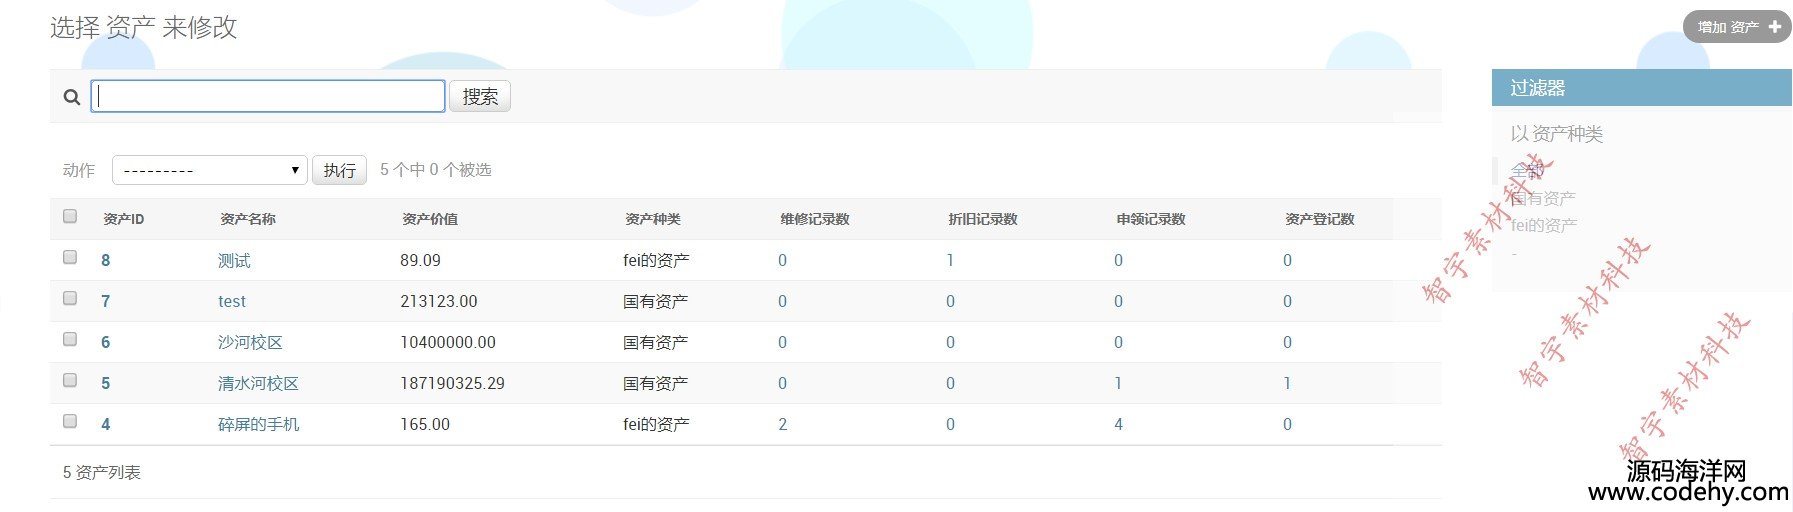Click the search magnifier icon
The image size is (1793, 512).
pos(71,97)
